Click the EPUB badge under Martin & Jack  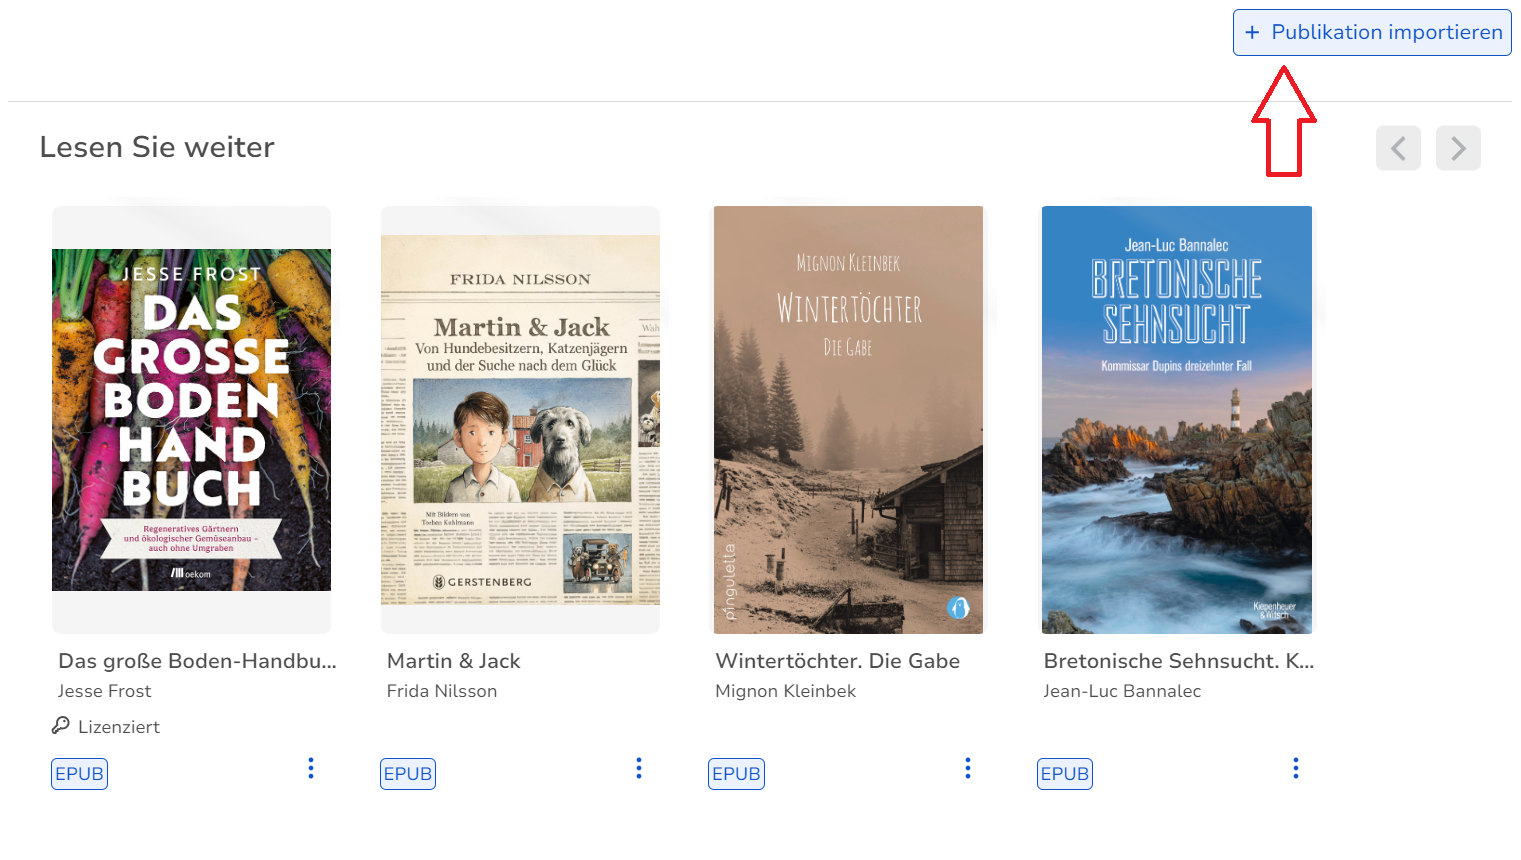point(408,774)
